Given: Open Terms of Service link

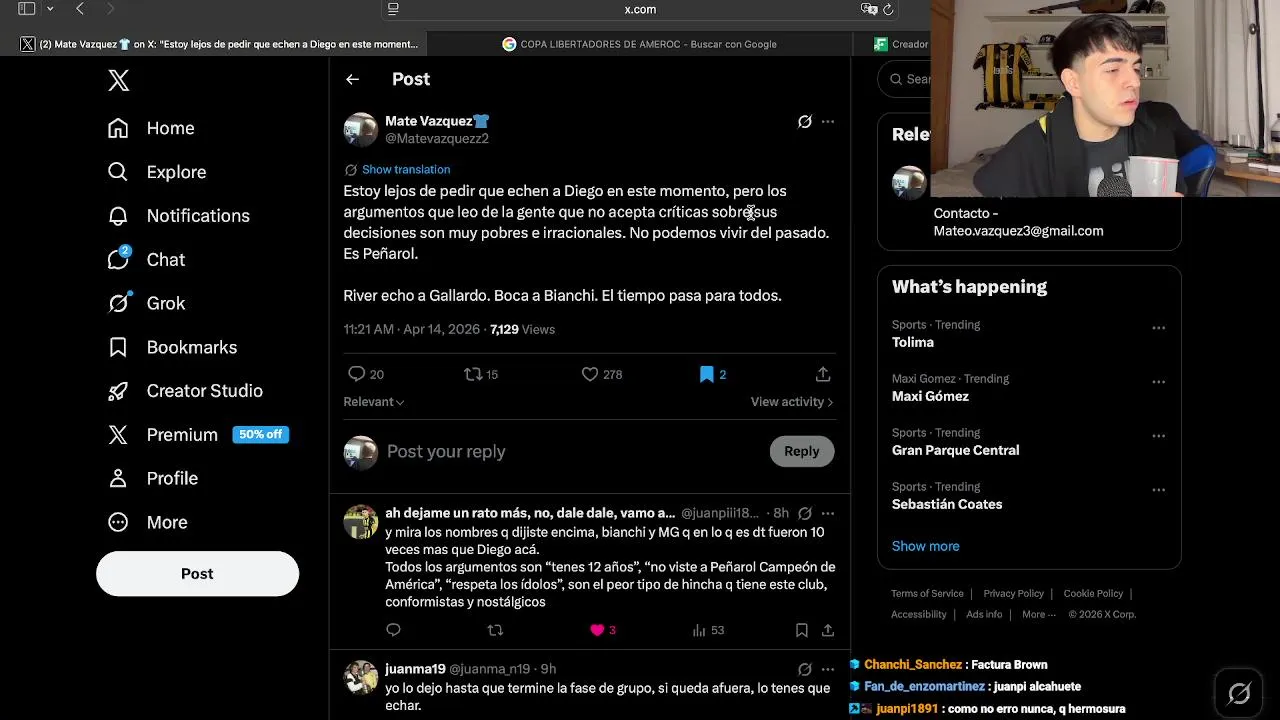Looking at the screenshot, I should (927, 594).
